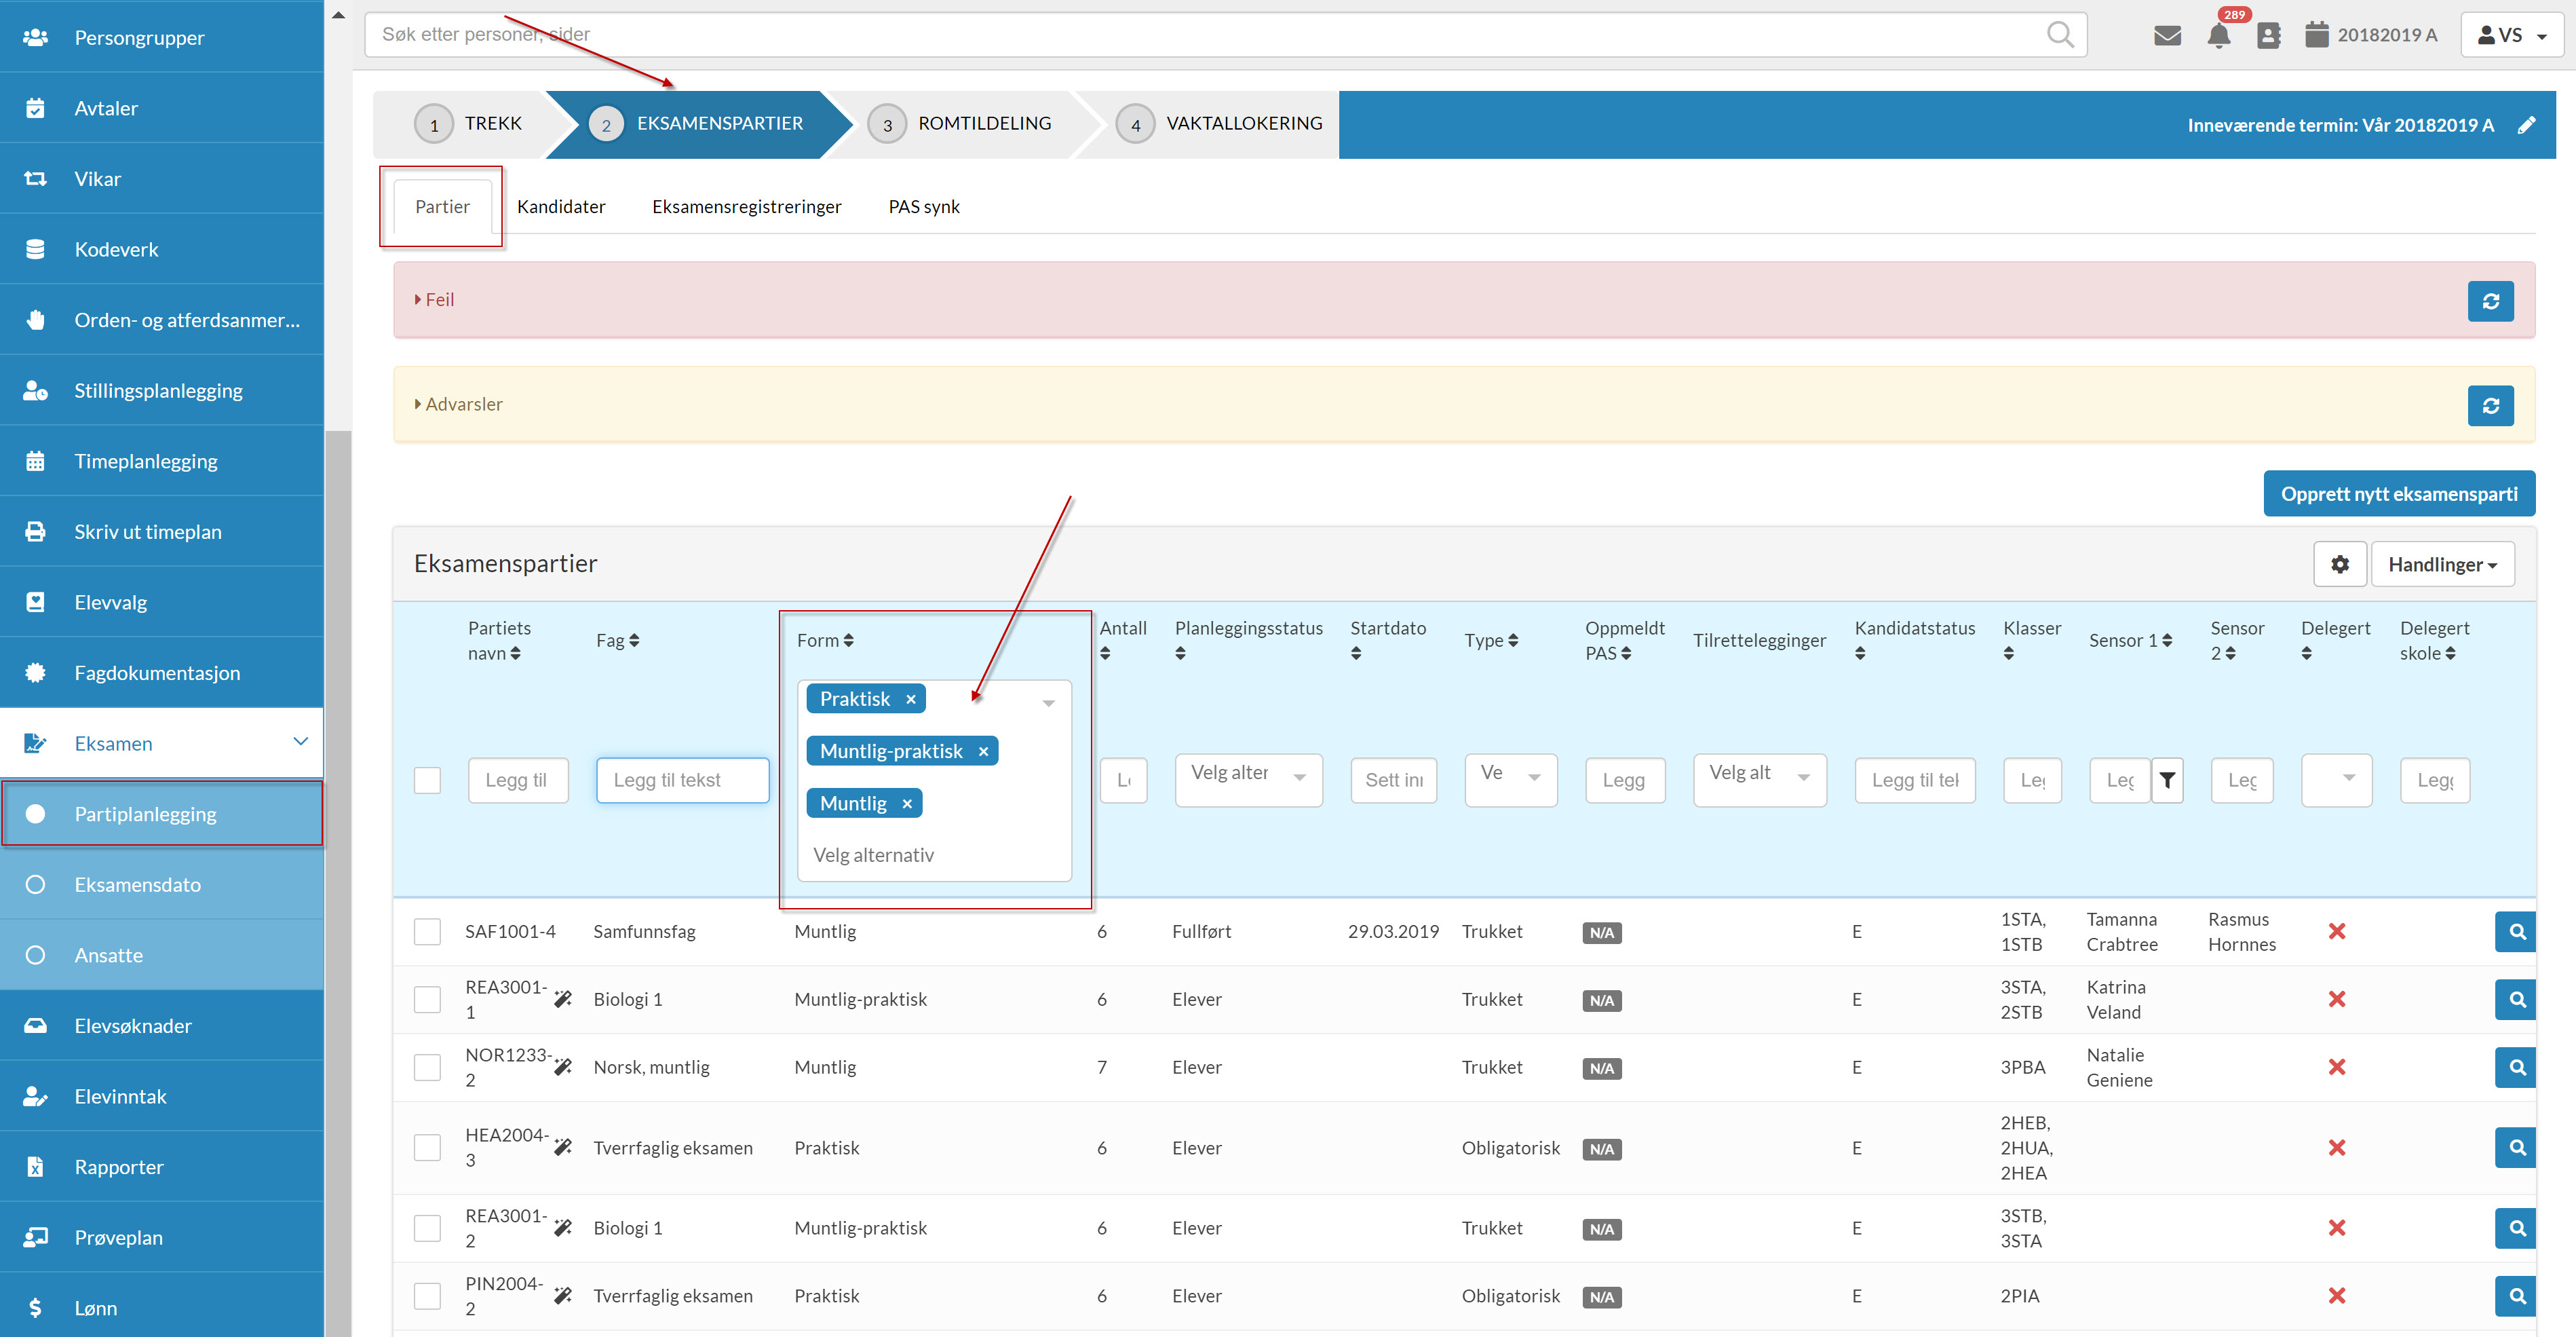View details for SAF1001-4 row
This screenshot has height=1337, width=2576.
click(x=2516, y=932)
